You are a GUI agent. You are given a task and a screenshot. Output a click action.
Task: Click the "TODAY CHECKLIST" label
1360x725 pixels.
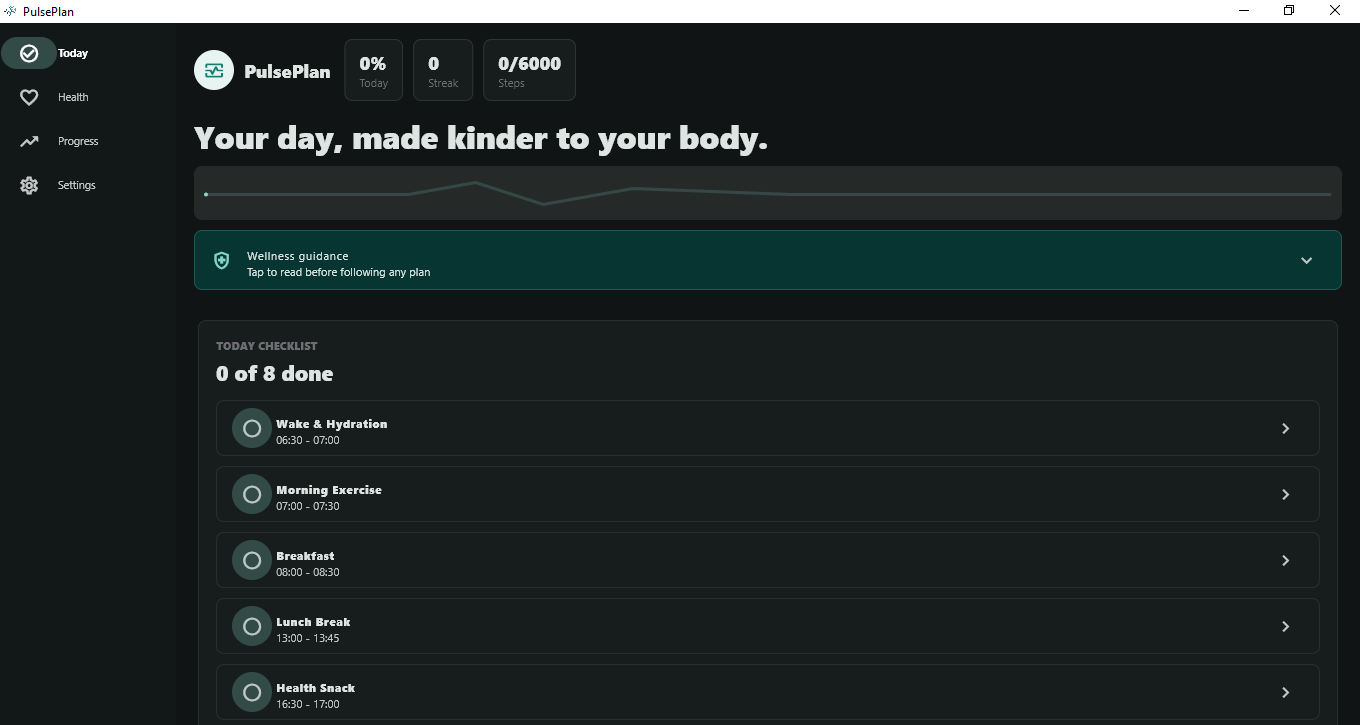click(267, 346)
